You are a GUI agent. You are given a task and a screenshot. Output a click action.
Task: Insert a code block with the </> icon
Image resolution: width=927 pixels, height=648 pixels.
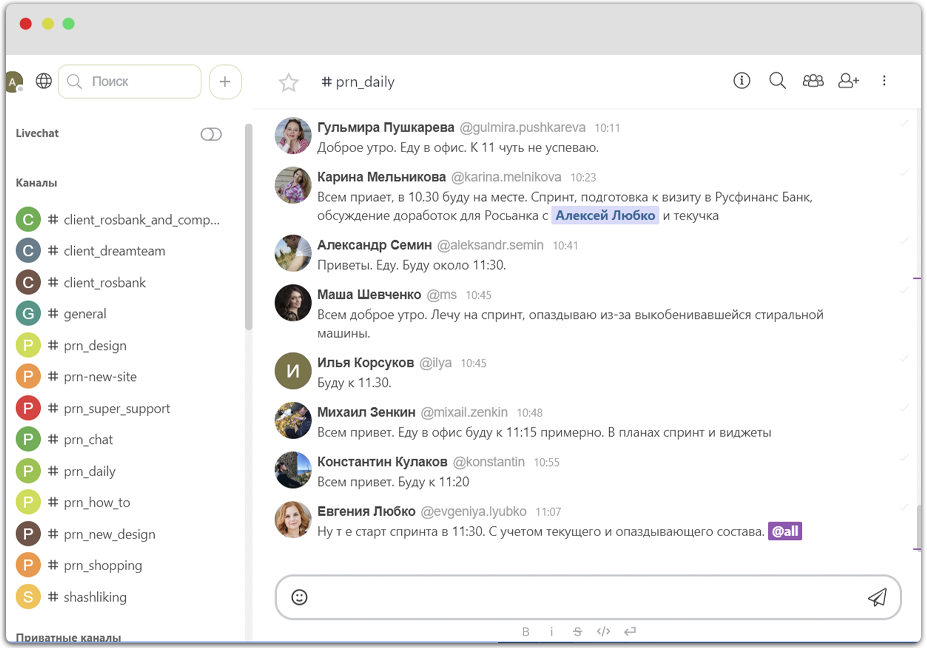point(603,631)
